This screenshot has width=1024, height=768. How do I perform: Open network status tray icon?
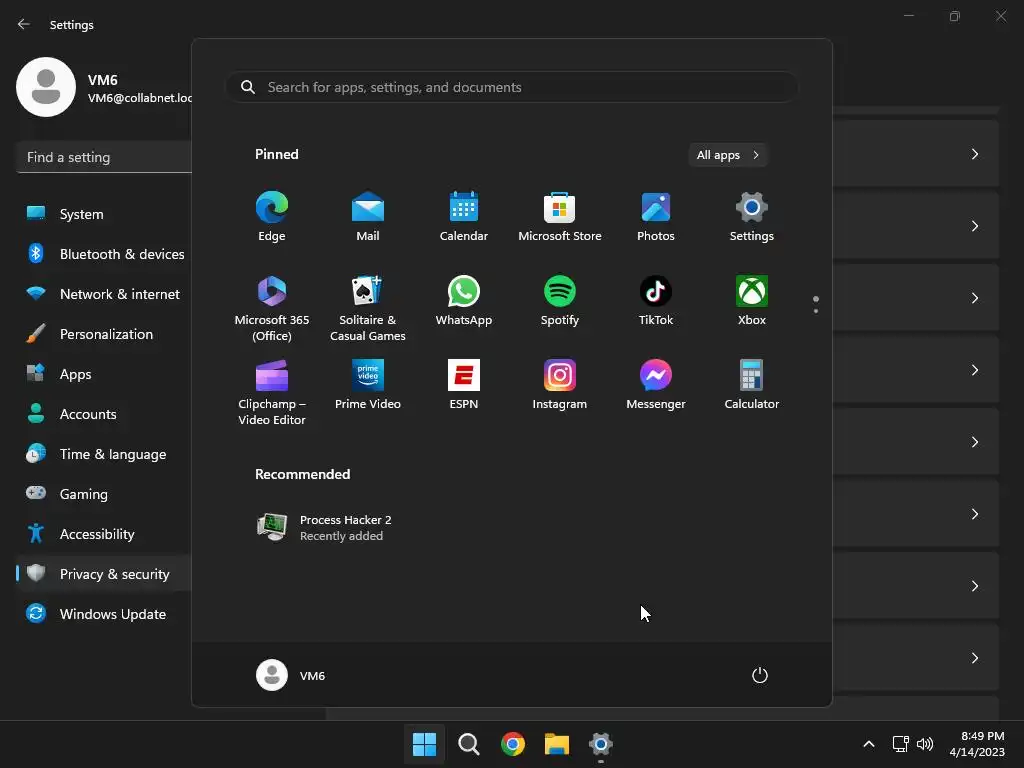point(901,744)
